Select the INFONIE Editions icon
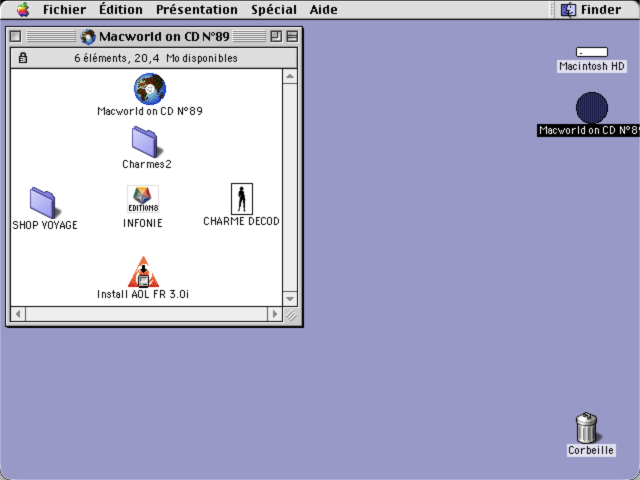Image resolution: width=640 pixels, height=480 pixels. (142, 199)
